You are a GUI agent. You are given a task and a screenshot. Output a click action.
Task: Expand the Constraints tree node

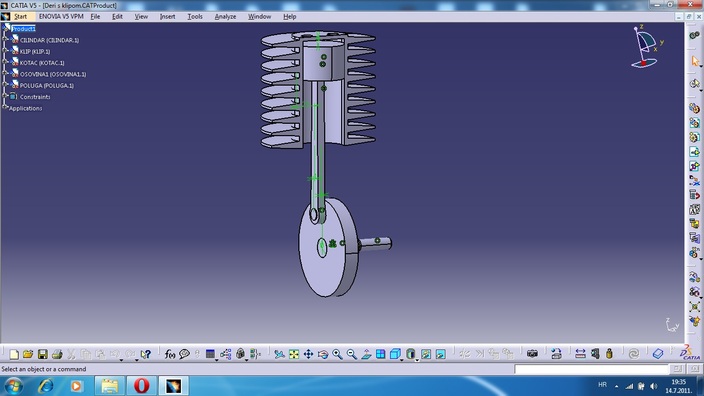(x=5, y=96)
